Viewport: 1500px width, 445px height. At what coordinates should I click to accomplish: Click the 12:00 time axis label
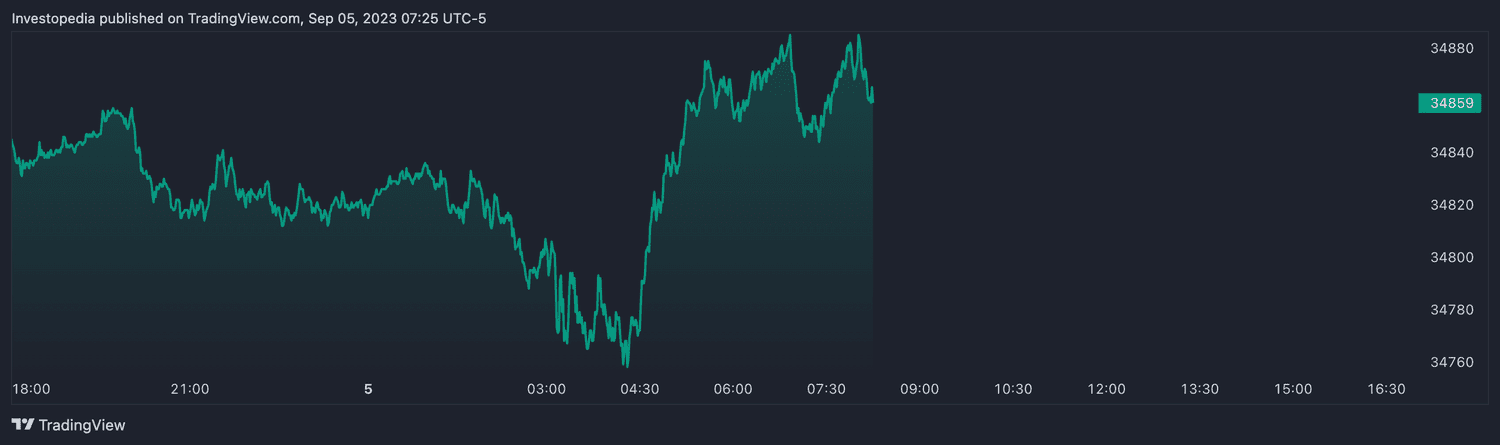click(x=1106, y=388)
